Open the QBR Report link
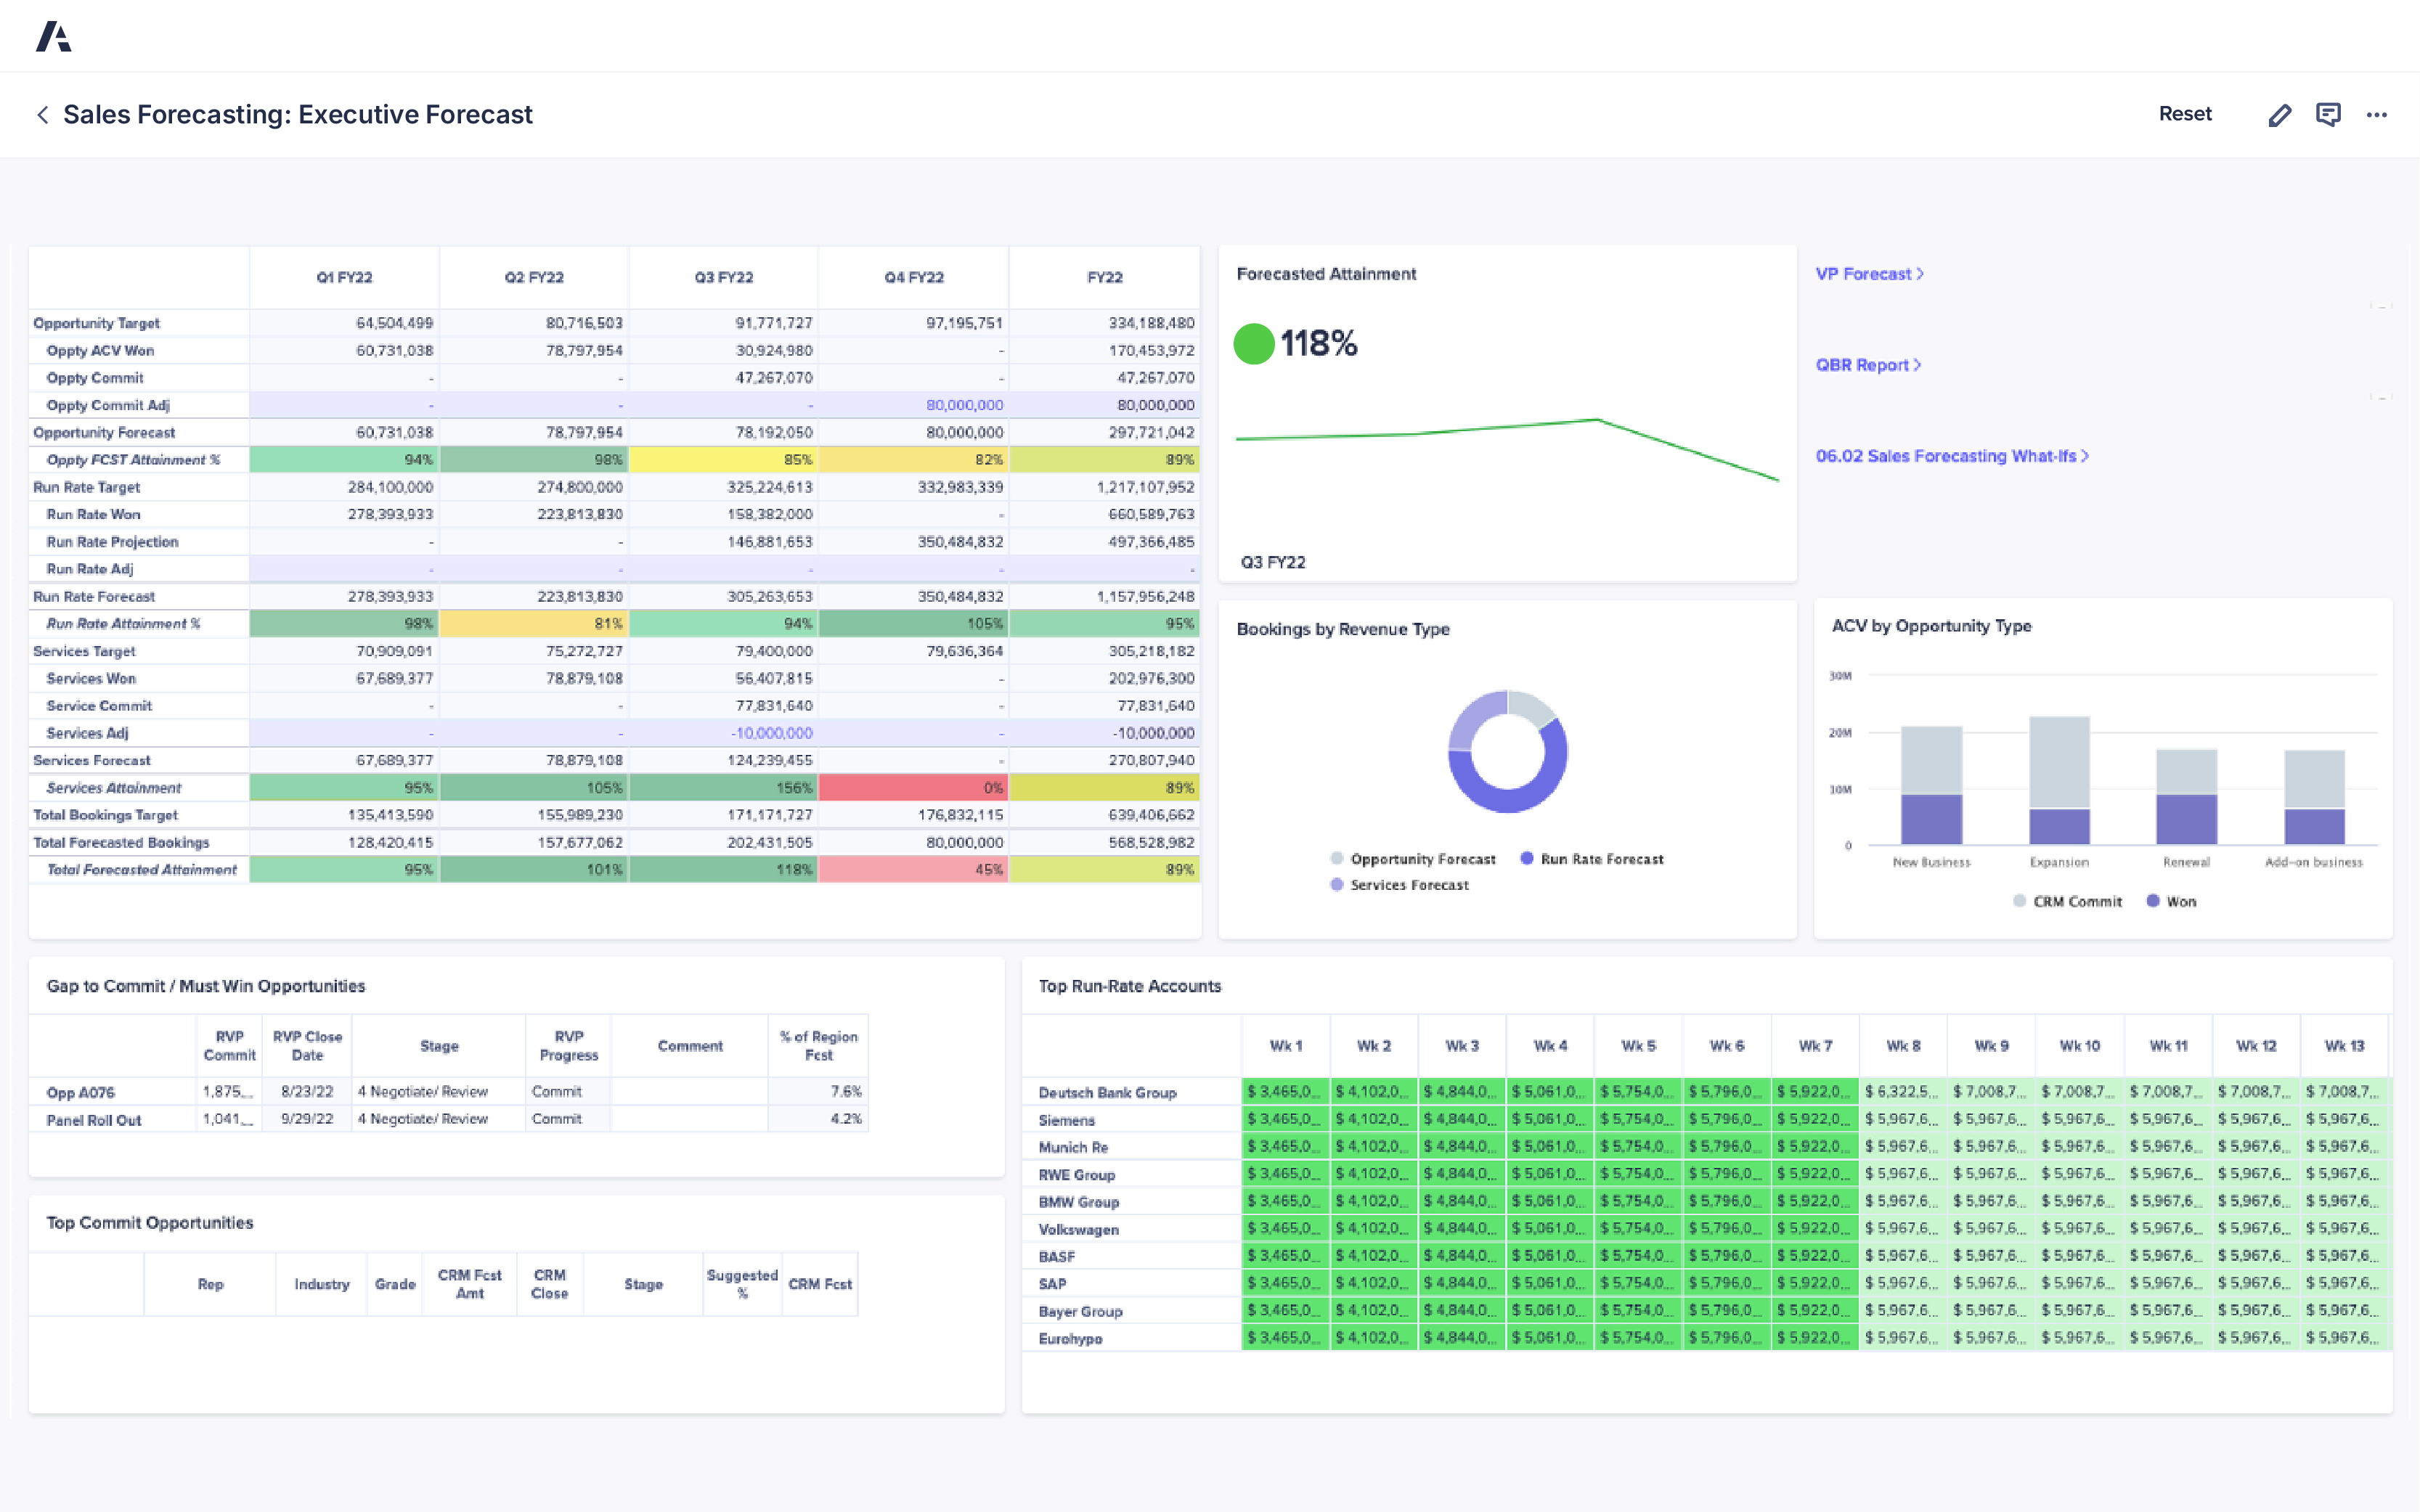This screenshot has width=2420, height=1512. (x=1869, y=364)
